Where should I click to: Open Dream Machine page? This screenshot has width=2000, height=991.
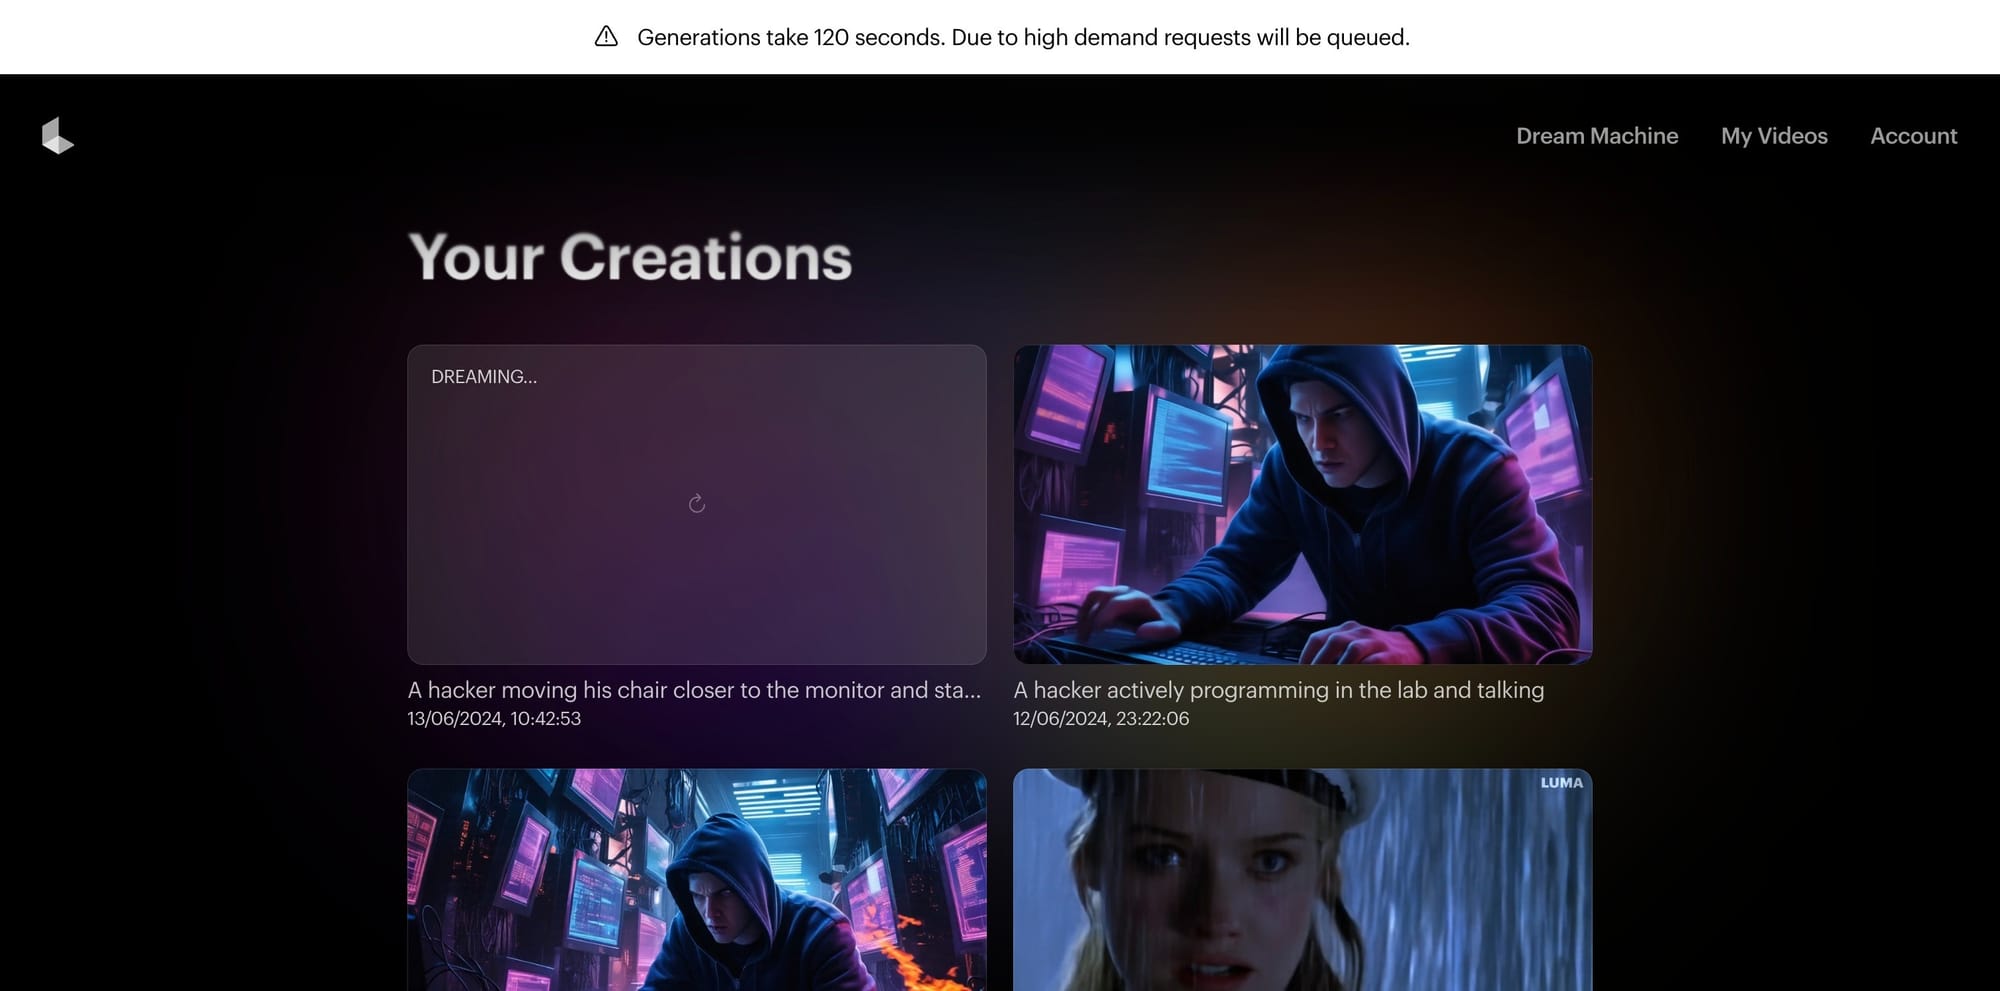(x=1597, y=136)
